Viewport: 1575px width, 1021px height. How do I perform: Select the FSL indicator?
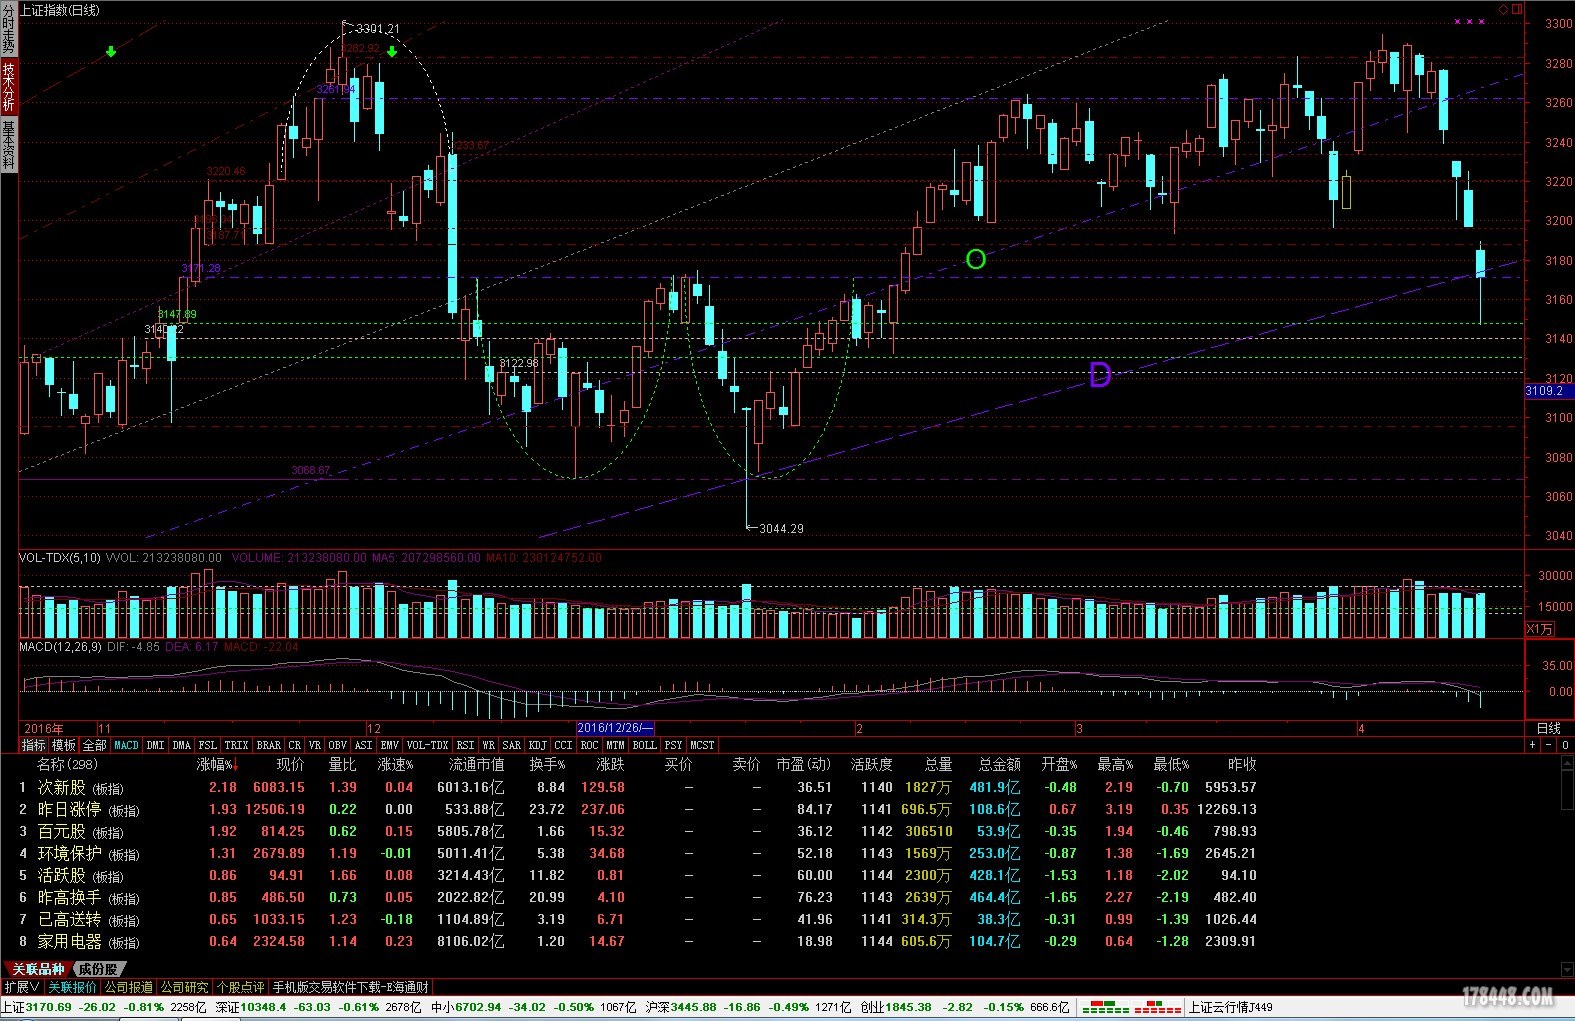[207, 745]
